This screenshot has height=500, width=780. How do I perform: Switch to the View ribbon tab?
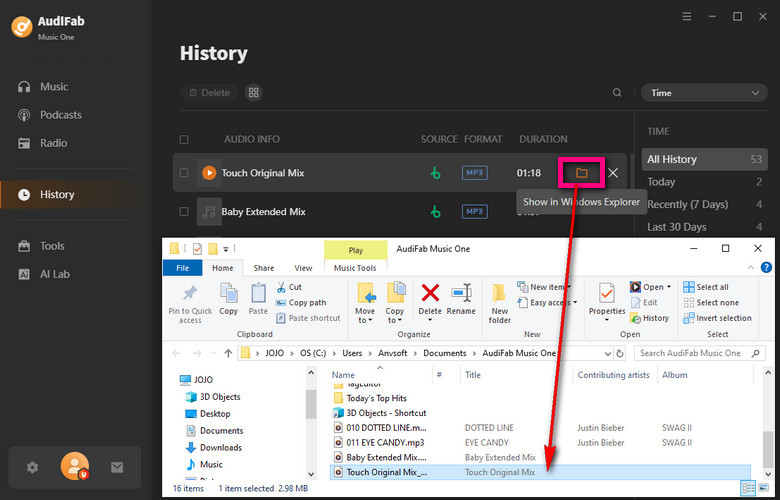pos(303,268)
